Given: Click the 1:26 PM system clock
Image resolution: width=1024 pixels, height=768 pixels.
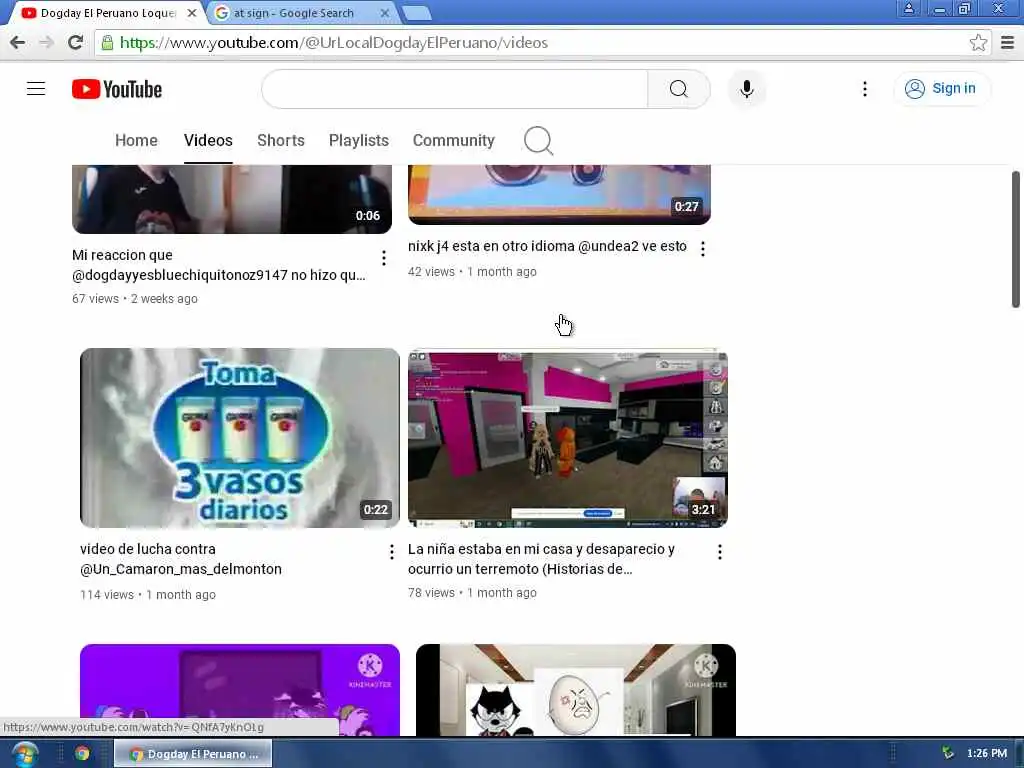Looking at the screenshot, I should click(x=987, y=754).
